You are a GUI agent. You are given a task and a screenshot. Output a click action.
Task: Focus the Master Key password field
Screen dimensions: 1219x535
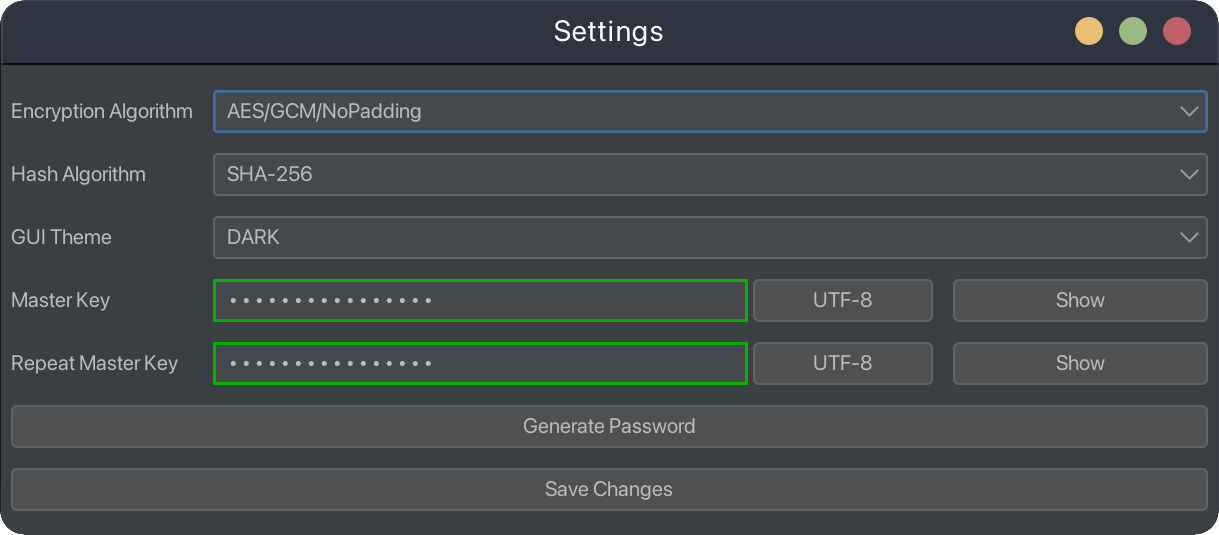(x=480, y=300)
